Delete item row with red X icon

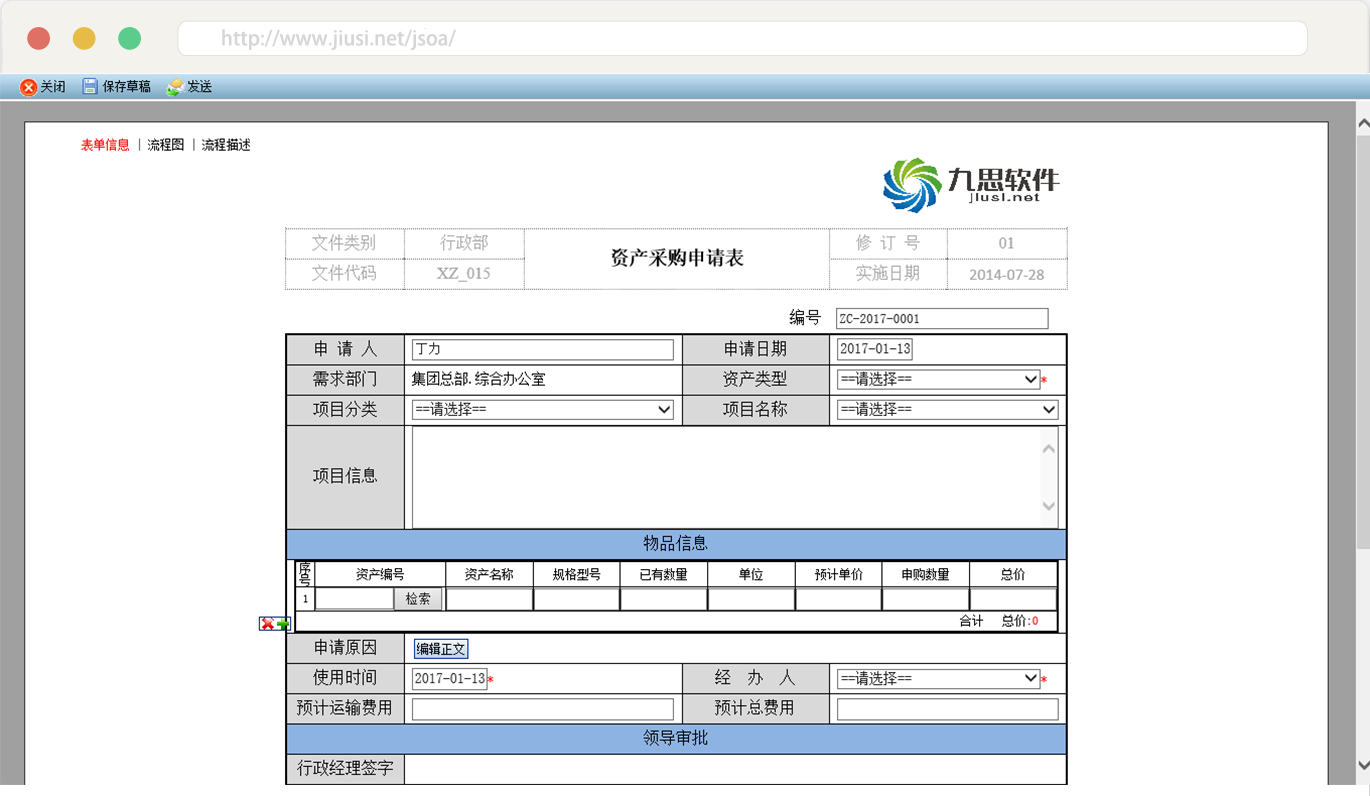point(267,624)
